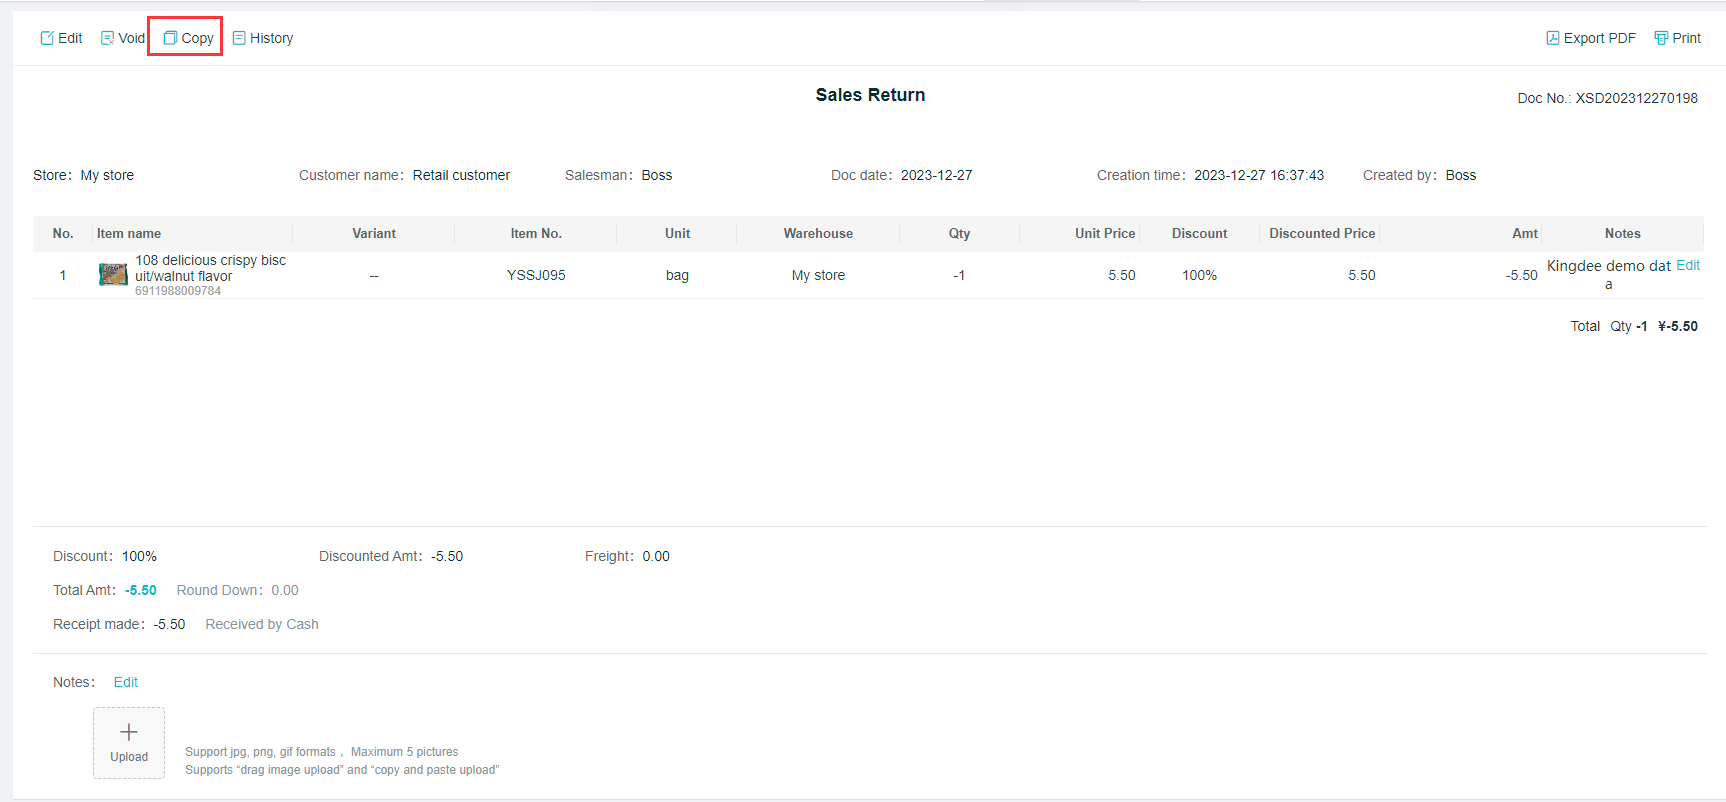Edit the Kingdee demo data item note

tap(1687, 265)
